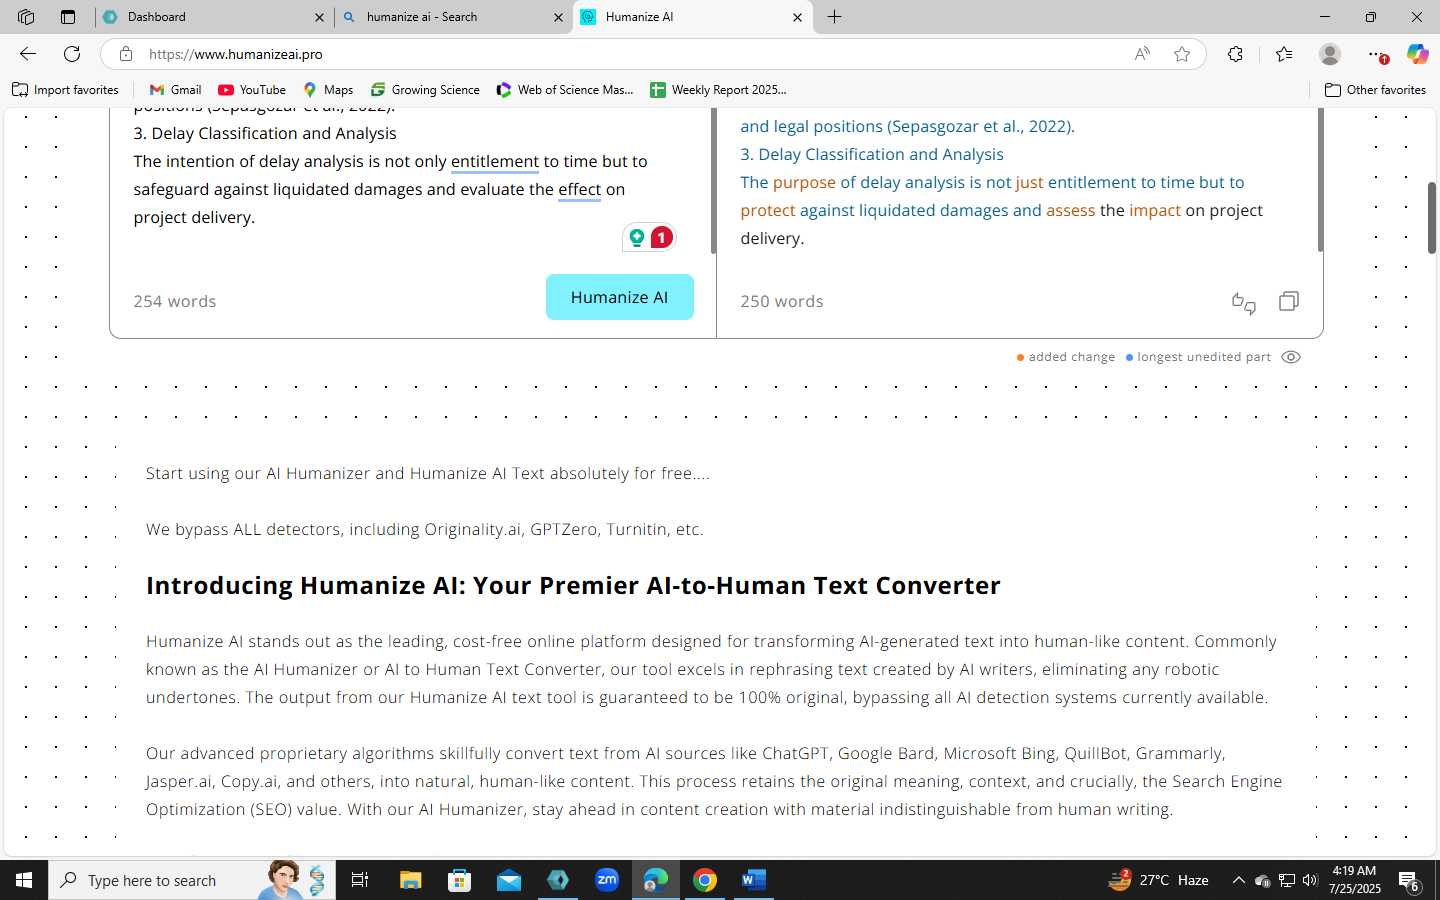Click orange word protect in output
Image resolution: width=1440 pixels, height=900 pixels.
[x=768, y=210]
